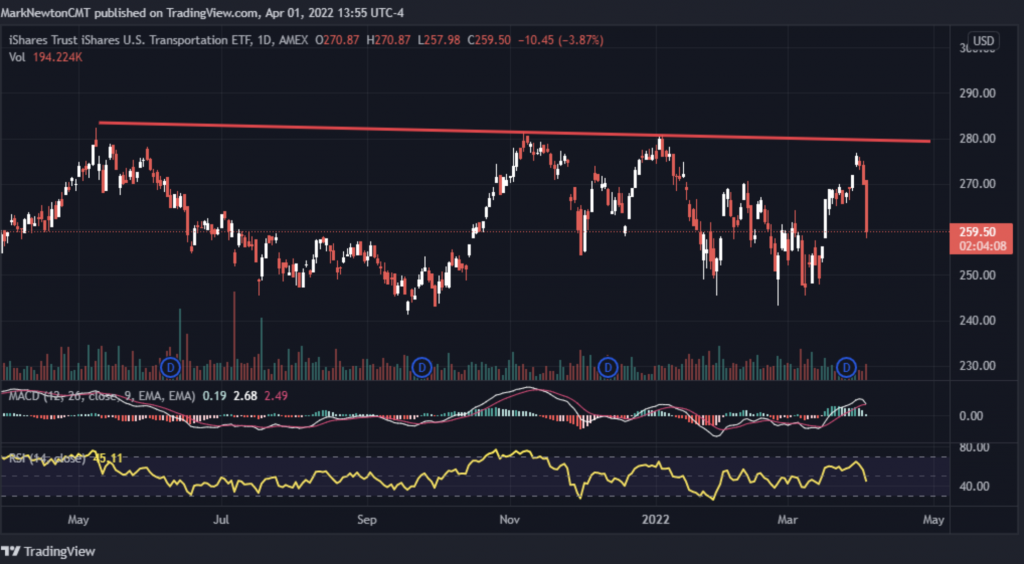Click the TradingView logo at the bottom

(49, 551)
